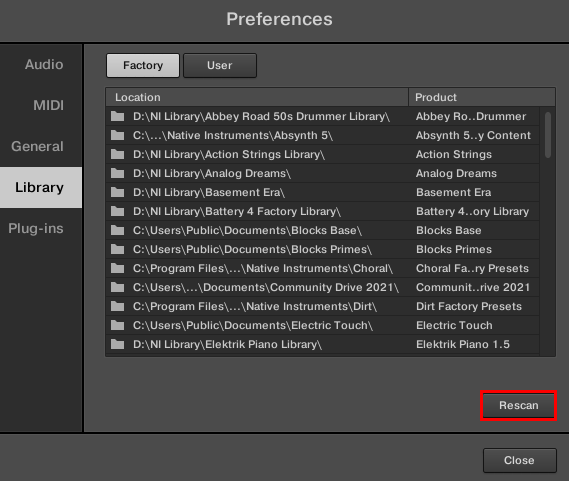
Task: Click the library list vertical scrollbar
Action: tap(548, 135)
